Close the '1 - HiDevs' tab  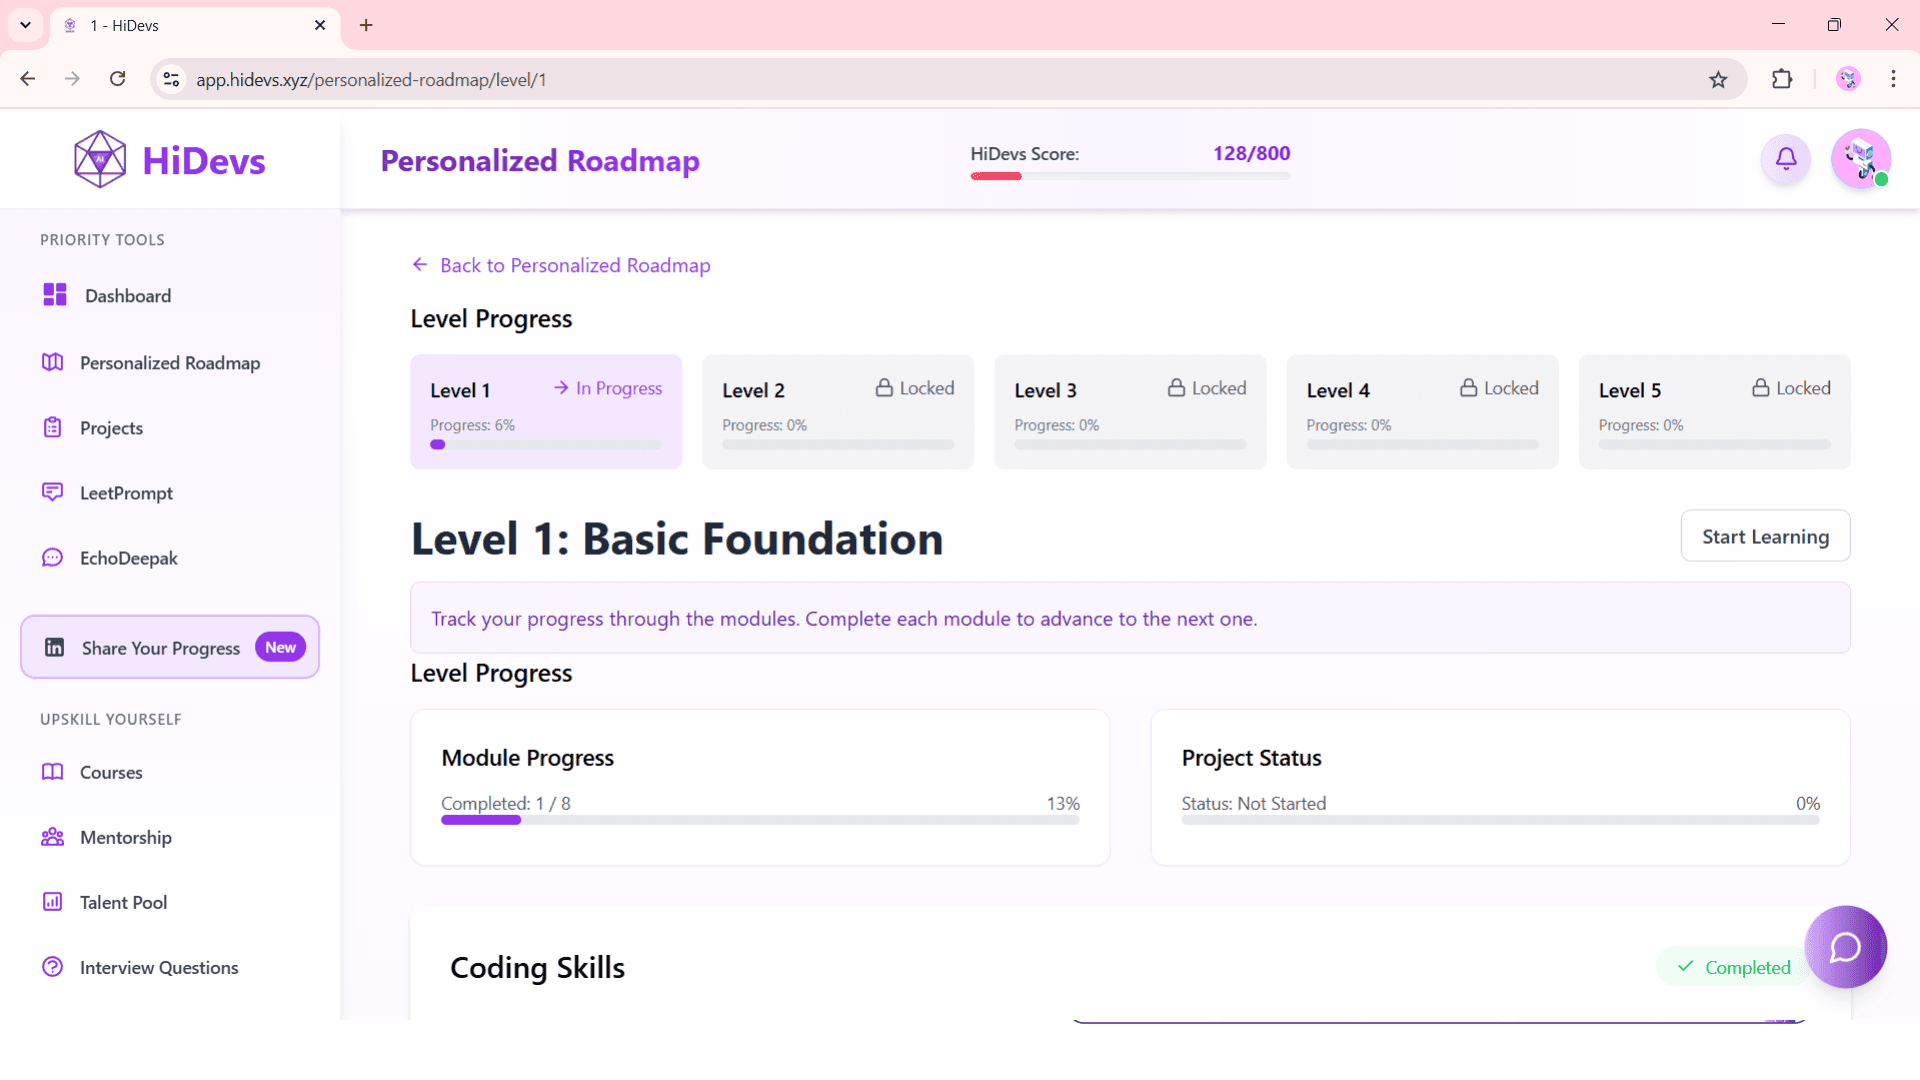pos(320,25)
